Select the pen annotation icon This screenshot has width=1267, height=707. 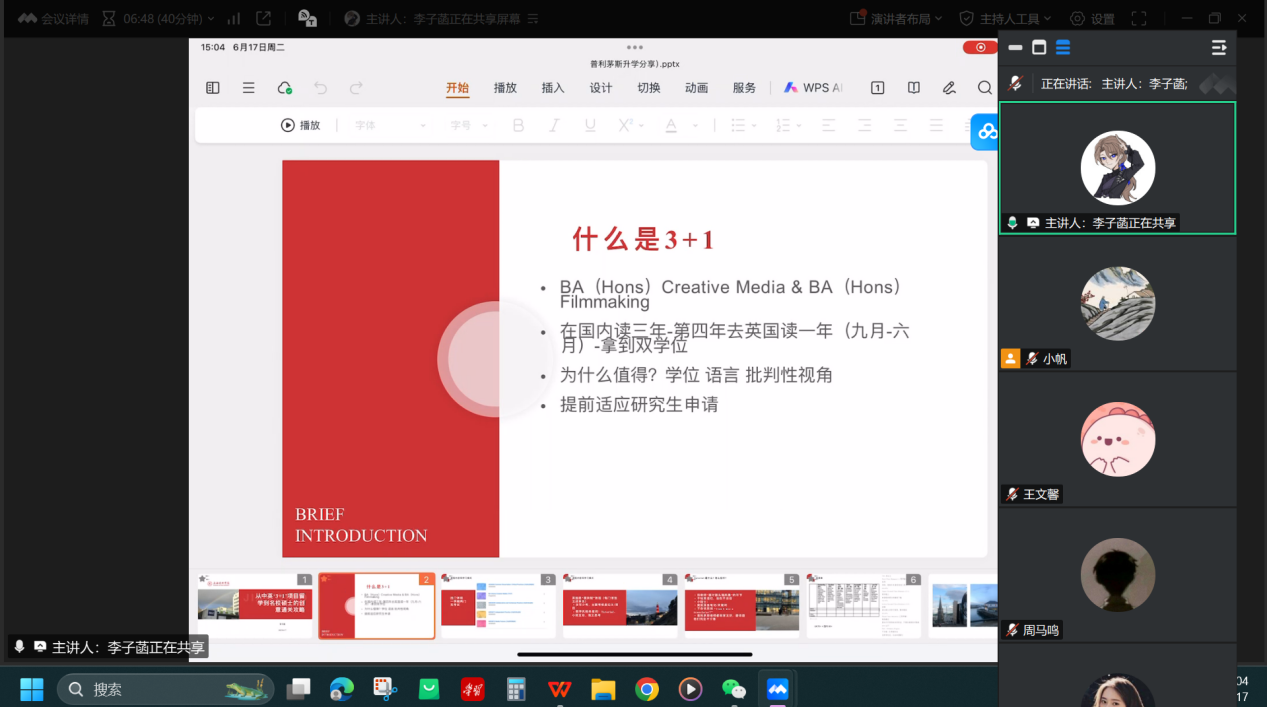point(949,88)
